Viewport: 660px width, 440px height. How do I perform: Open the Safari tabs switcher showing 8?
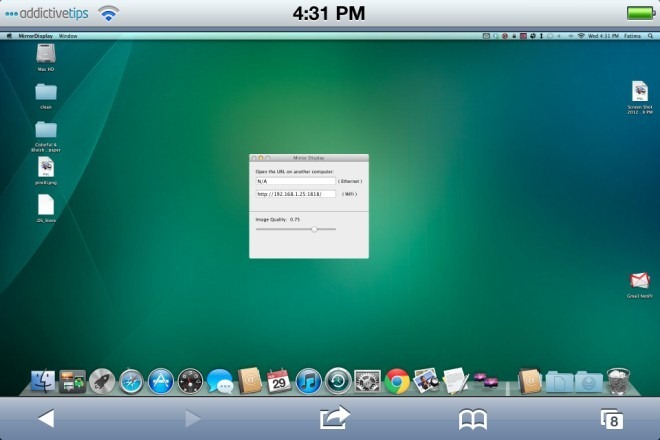612,419
